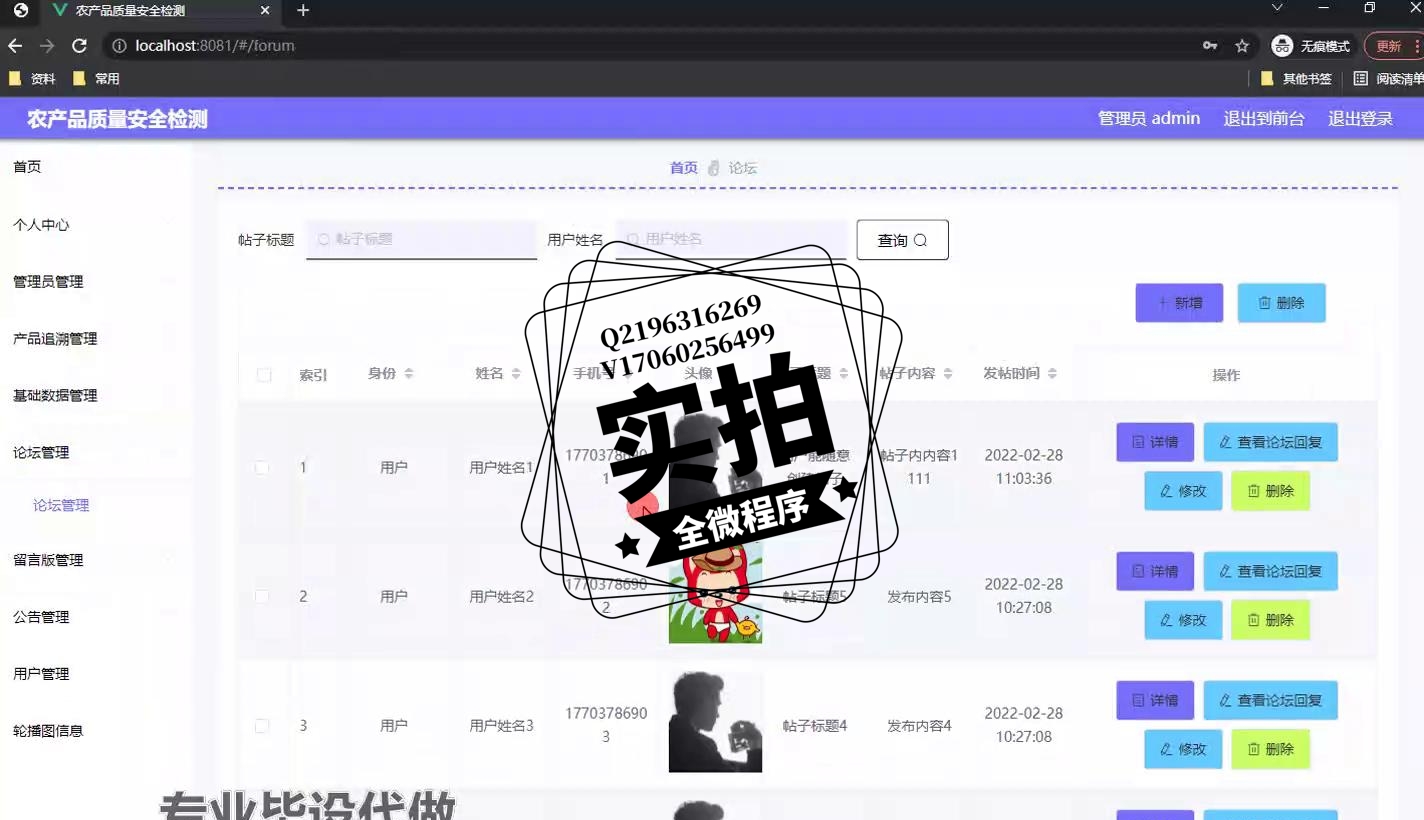Click 修改 for 用户姓名1 row

1183,491
